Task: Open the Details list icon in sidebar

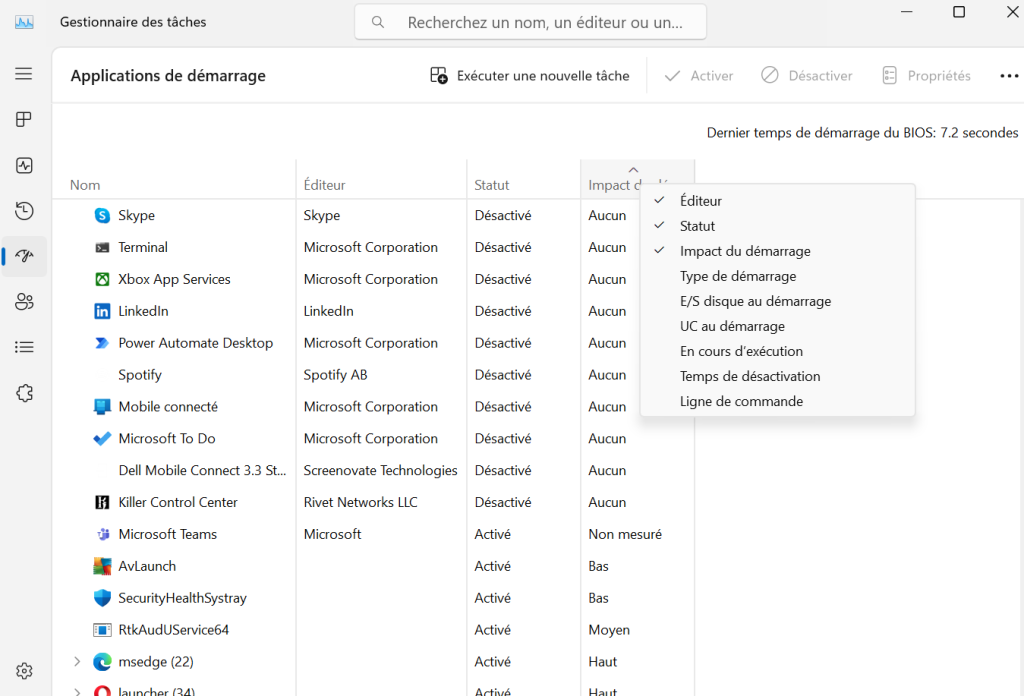Action: click(x=24, y=347)
